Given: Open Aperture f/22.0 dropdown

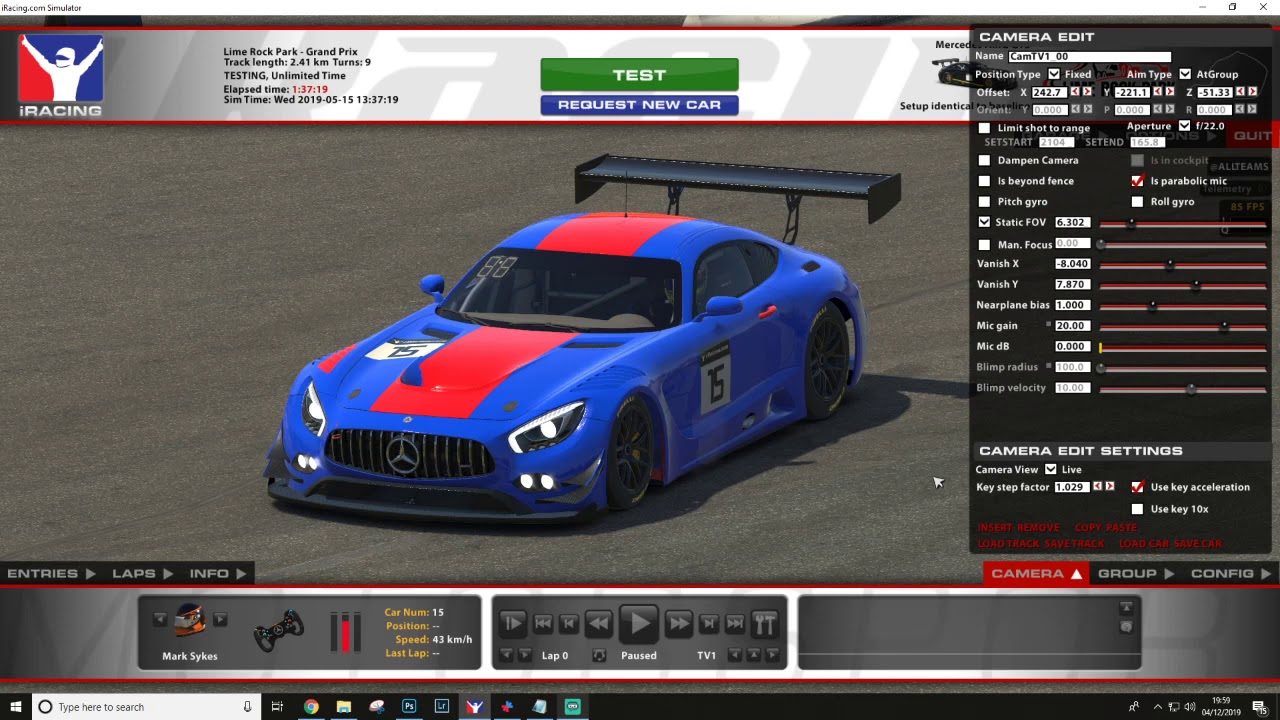Looking at the screenshot, I should (1184, 126).
